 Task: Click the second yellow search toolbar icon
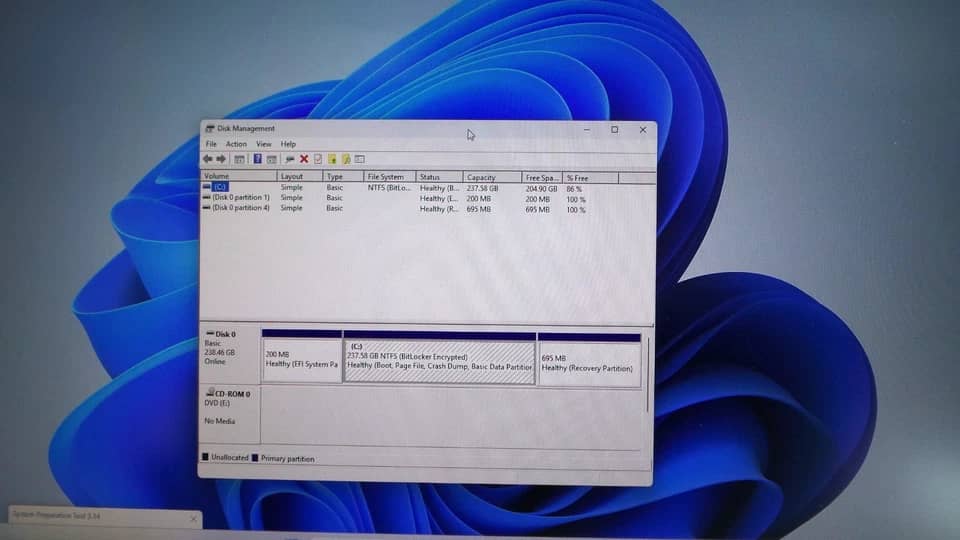coord(346,159)
